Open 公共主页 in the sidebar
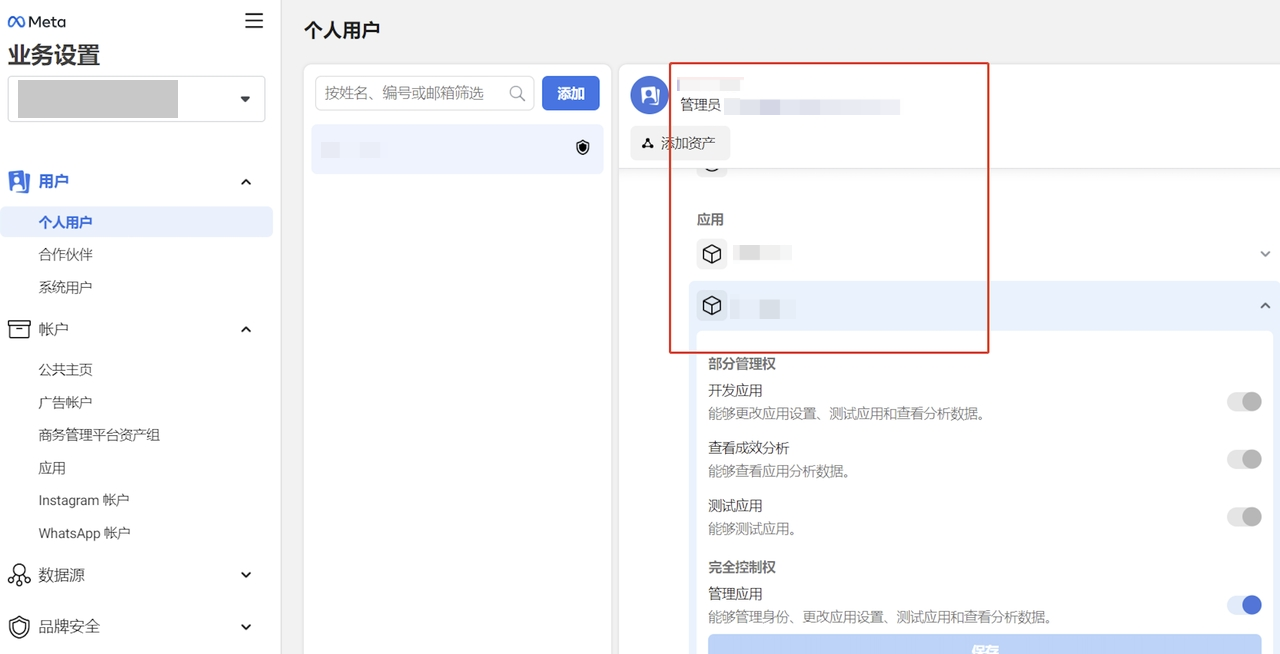Viewport: 1280px width, 654px height. 65,370
